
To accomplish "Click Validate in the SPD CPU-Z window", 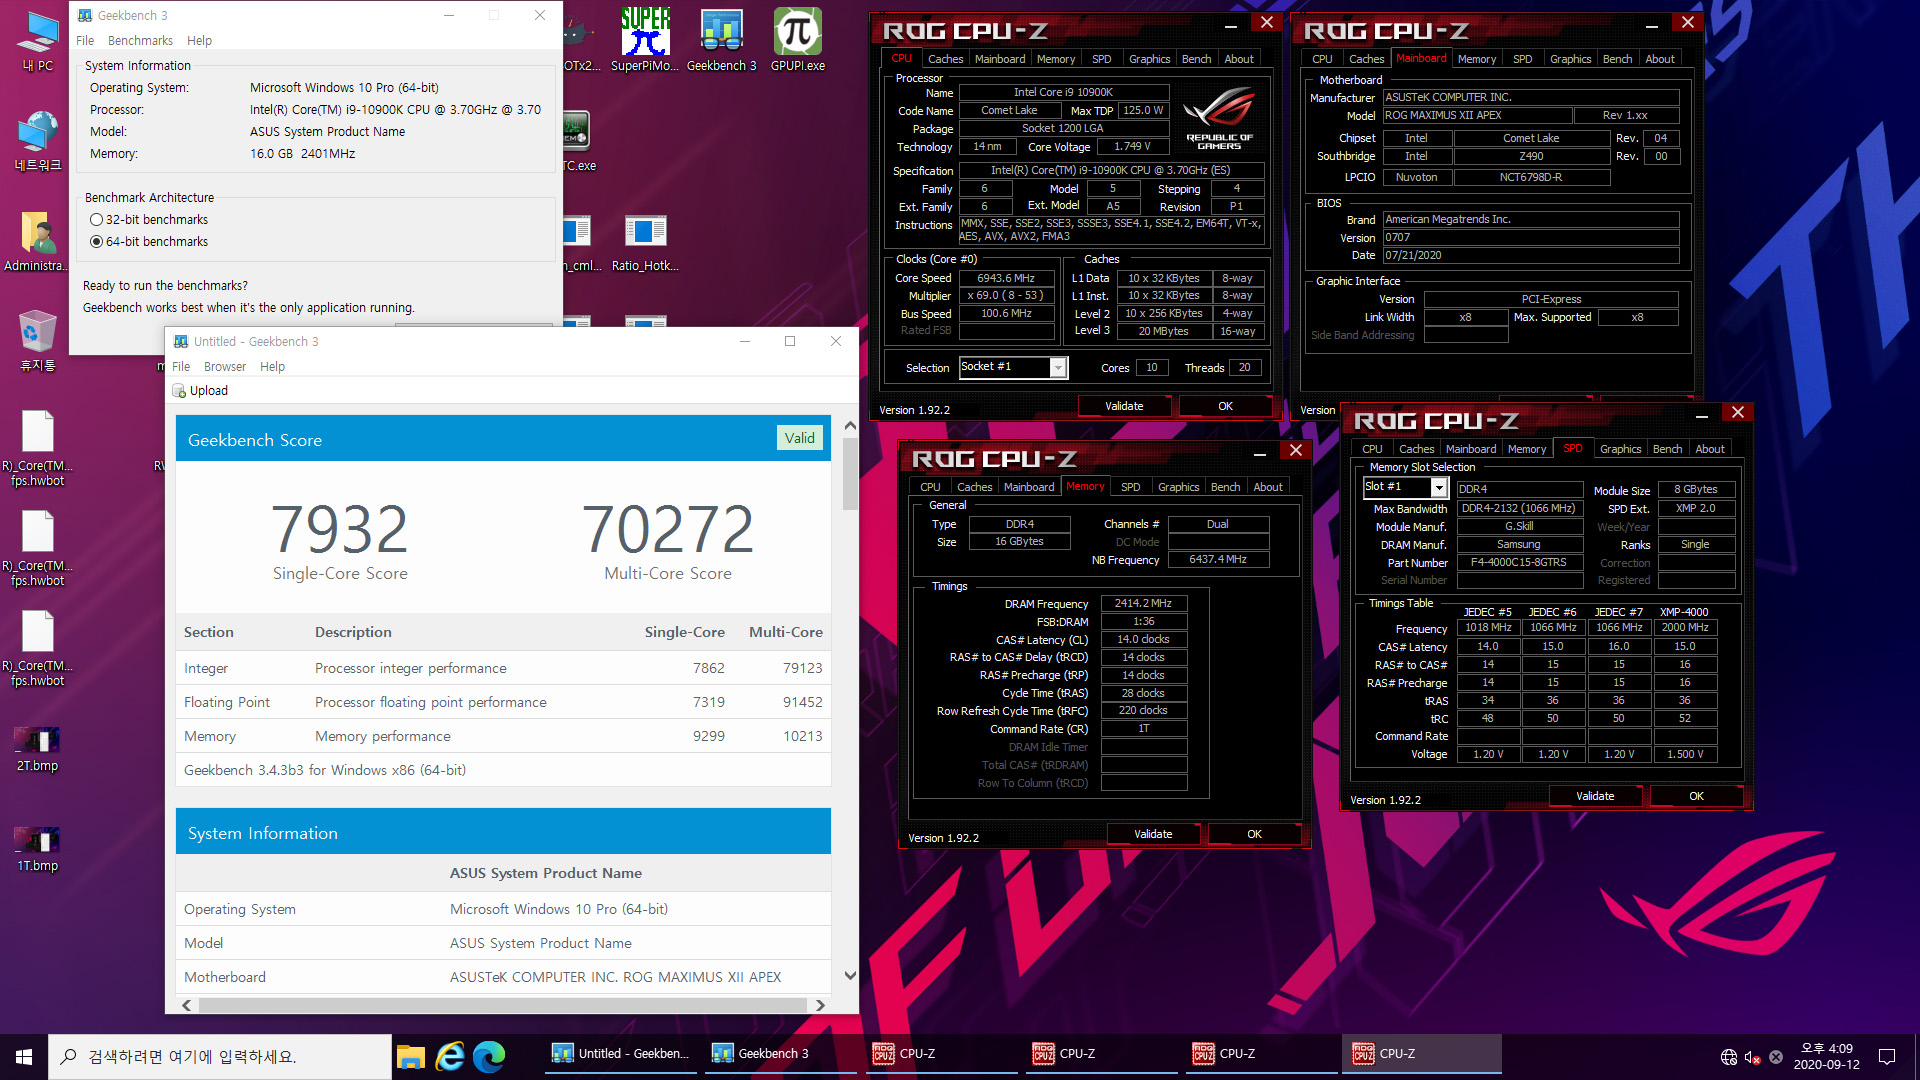I will pyautogui.click(x=1595, y=796).
